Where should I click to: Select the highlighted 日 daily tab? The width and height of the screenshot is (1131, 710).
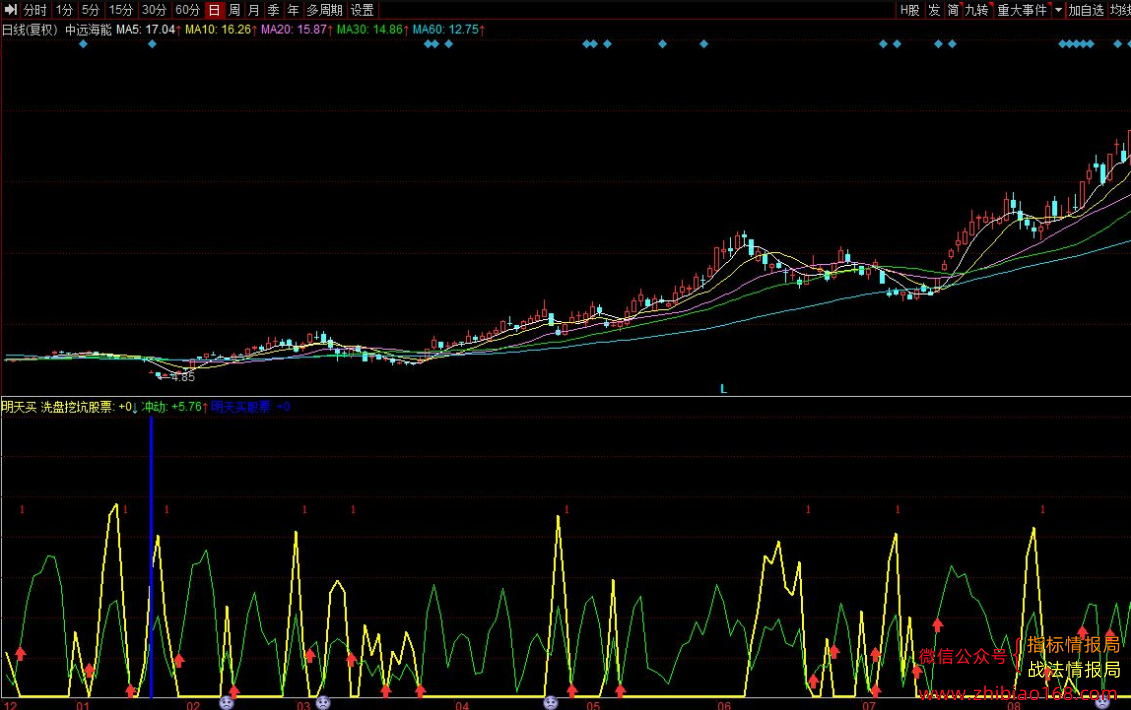(x=214, y=10)
